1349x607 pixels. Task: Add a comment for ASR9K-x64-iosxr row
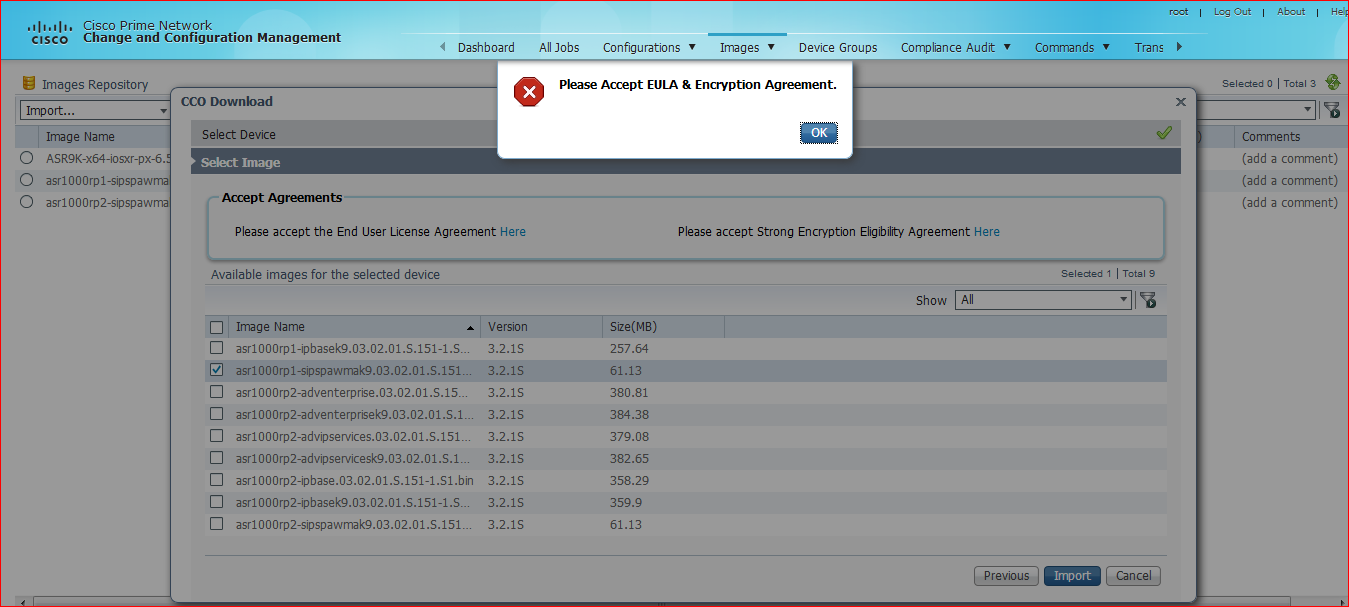pos(1289,158)
